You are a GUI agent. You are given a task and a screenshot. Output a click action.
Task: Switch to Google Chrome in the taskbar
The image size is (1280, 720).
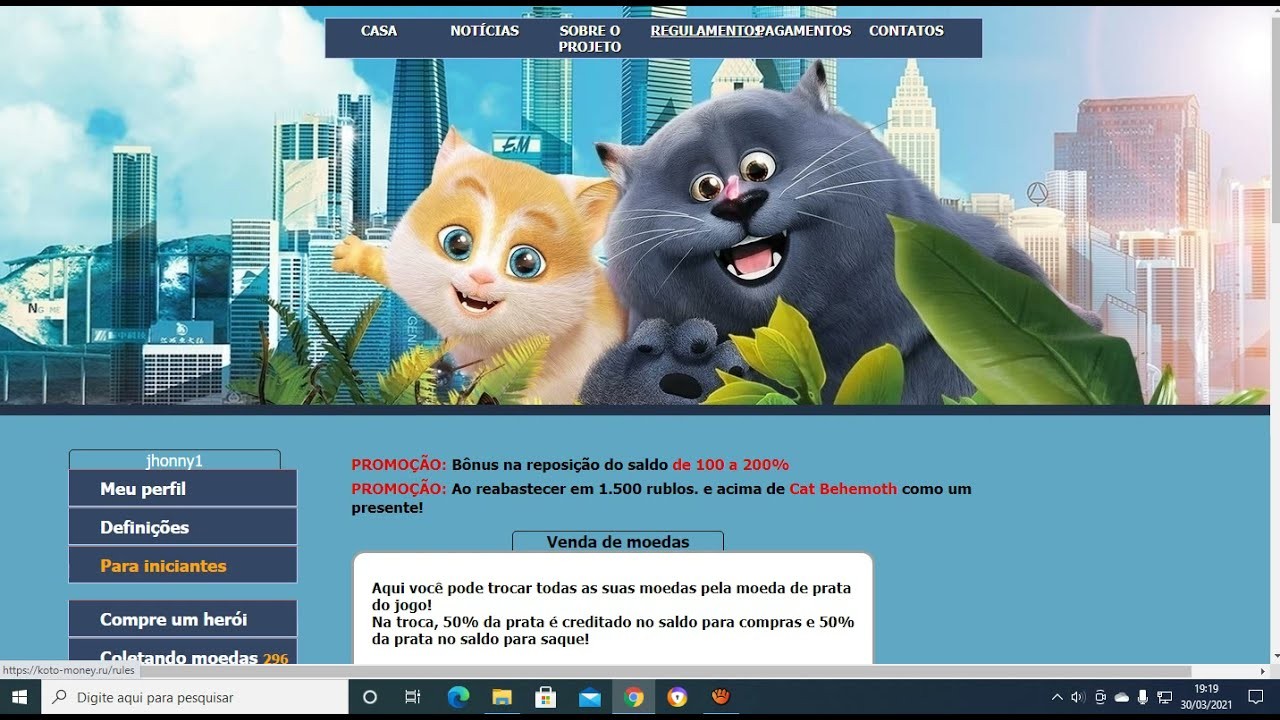[x=634, y=697]
